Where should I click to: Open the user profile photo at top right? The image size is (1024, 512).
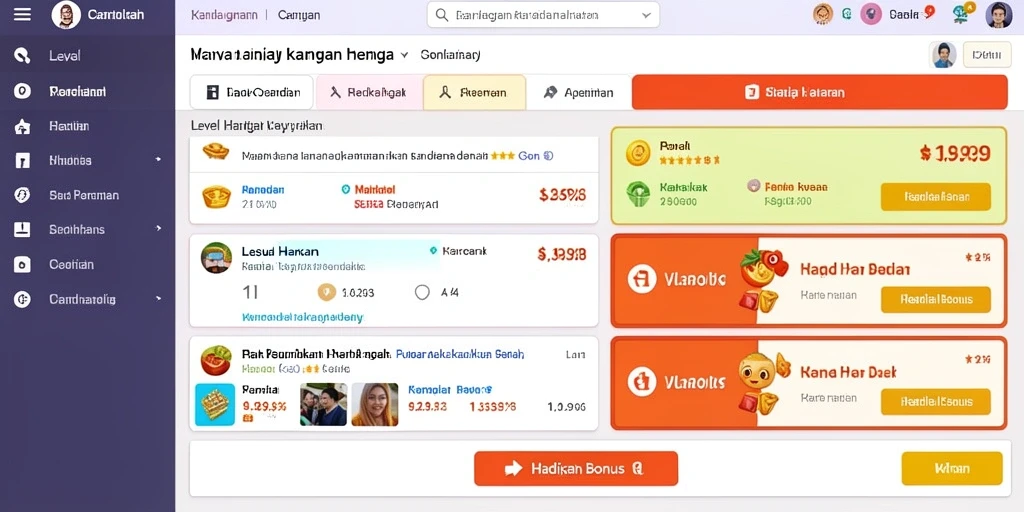tap(999, 14)
